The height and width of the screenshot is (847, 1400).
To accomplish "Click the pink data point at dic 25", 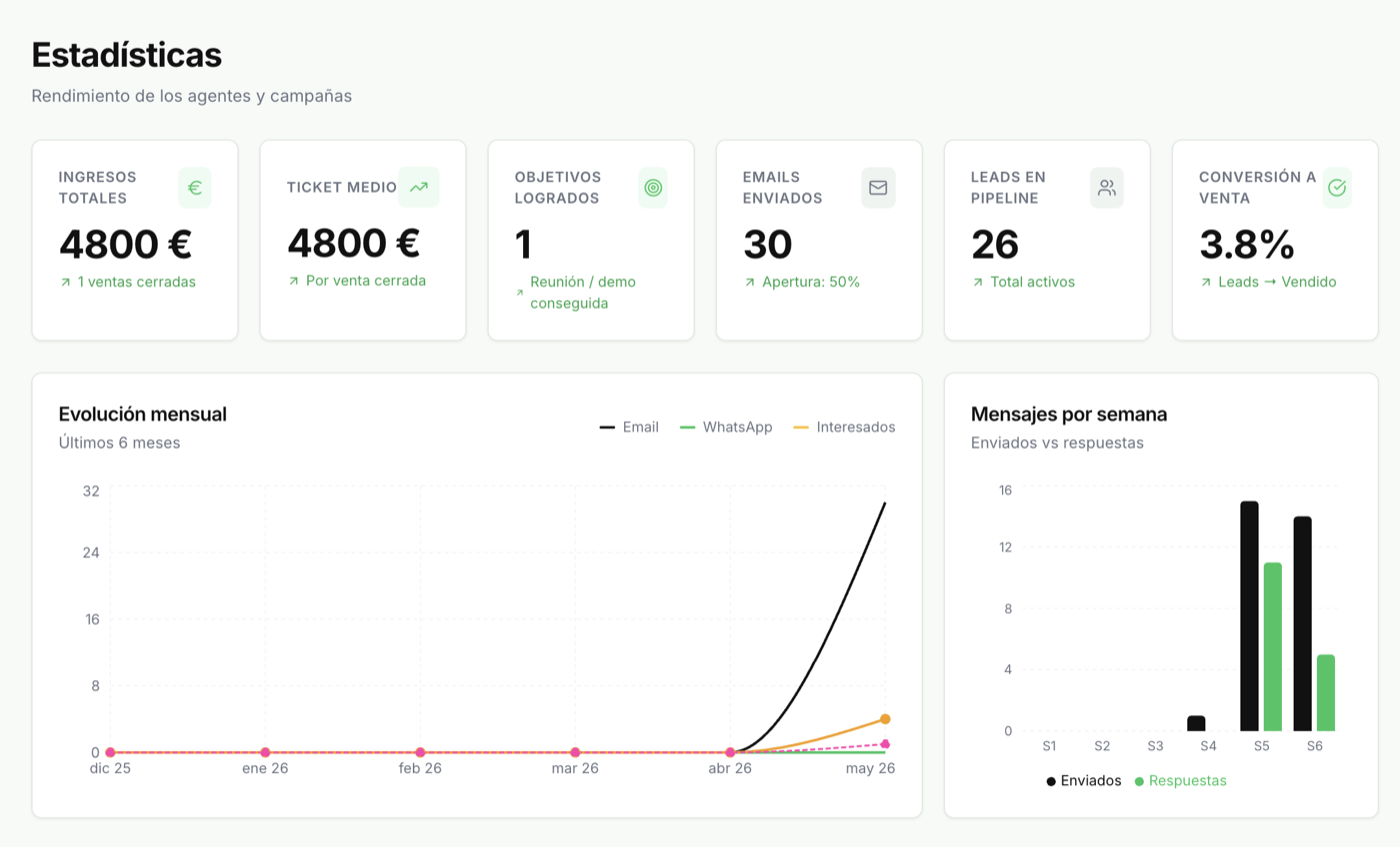I will 110,752.
